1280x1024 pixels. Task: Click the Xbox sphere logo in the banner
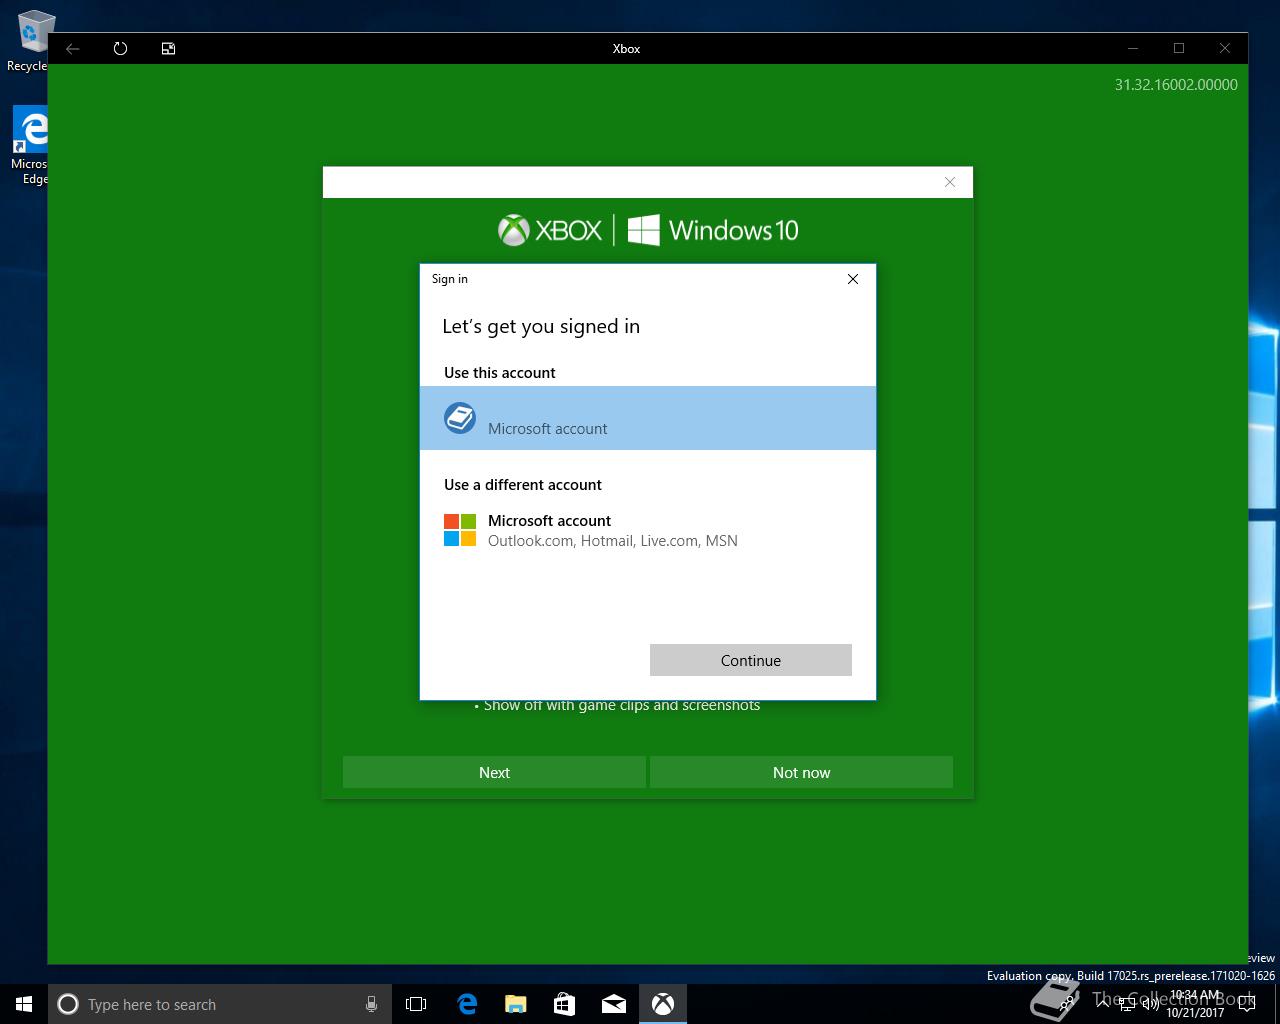tap(513, 230)
